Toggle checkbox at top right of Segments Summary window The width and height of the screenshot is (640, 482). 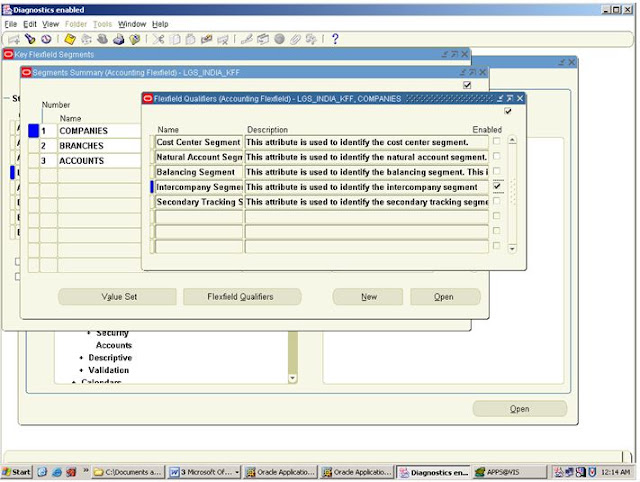coord(467,85)
